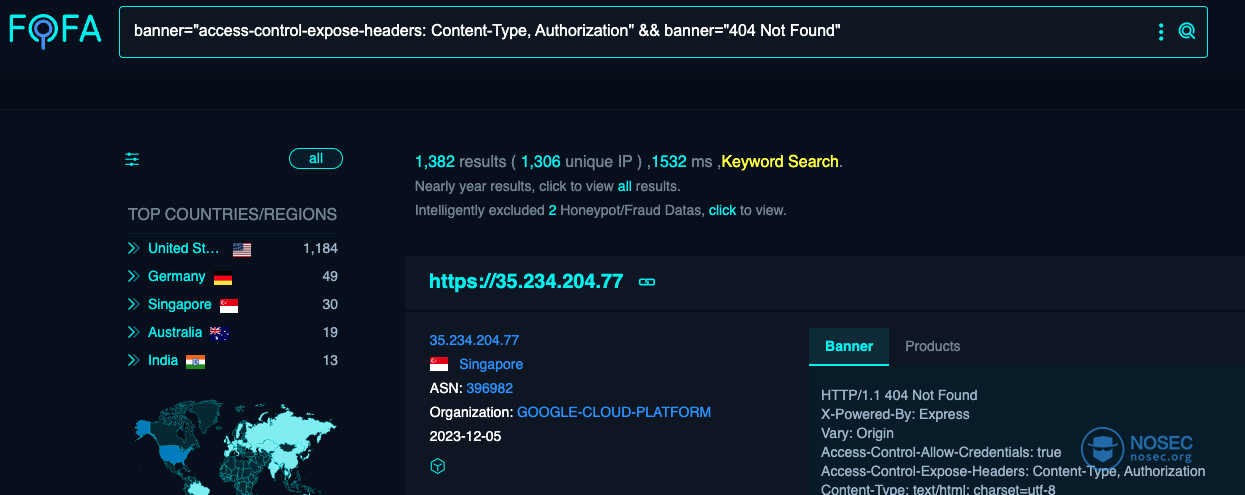1245x495 pixels.
Task: Click the Keyword Search label
Action: (x=780, y=161)
